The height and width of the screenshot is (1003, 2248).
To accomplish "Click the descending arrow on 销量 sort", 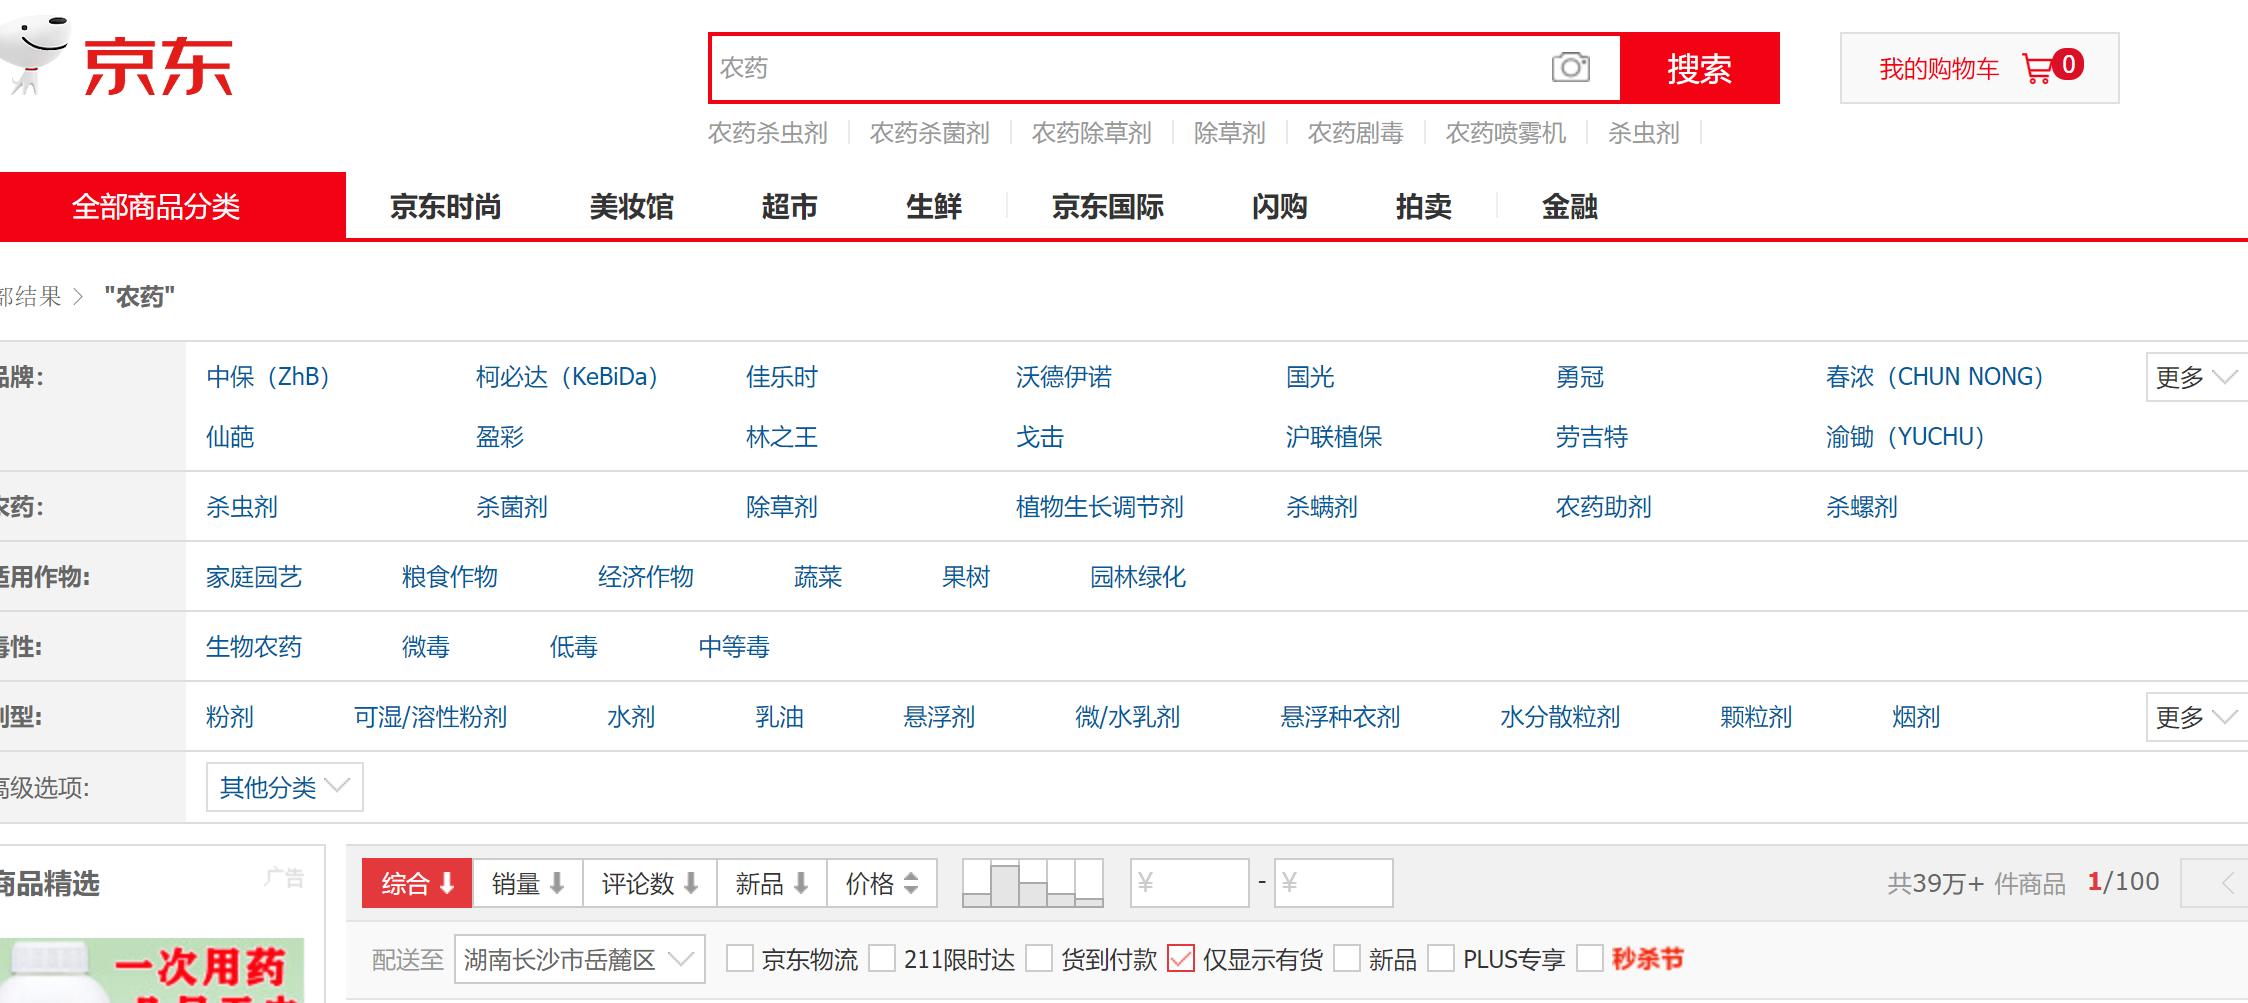I will coord(558,883).
